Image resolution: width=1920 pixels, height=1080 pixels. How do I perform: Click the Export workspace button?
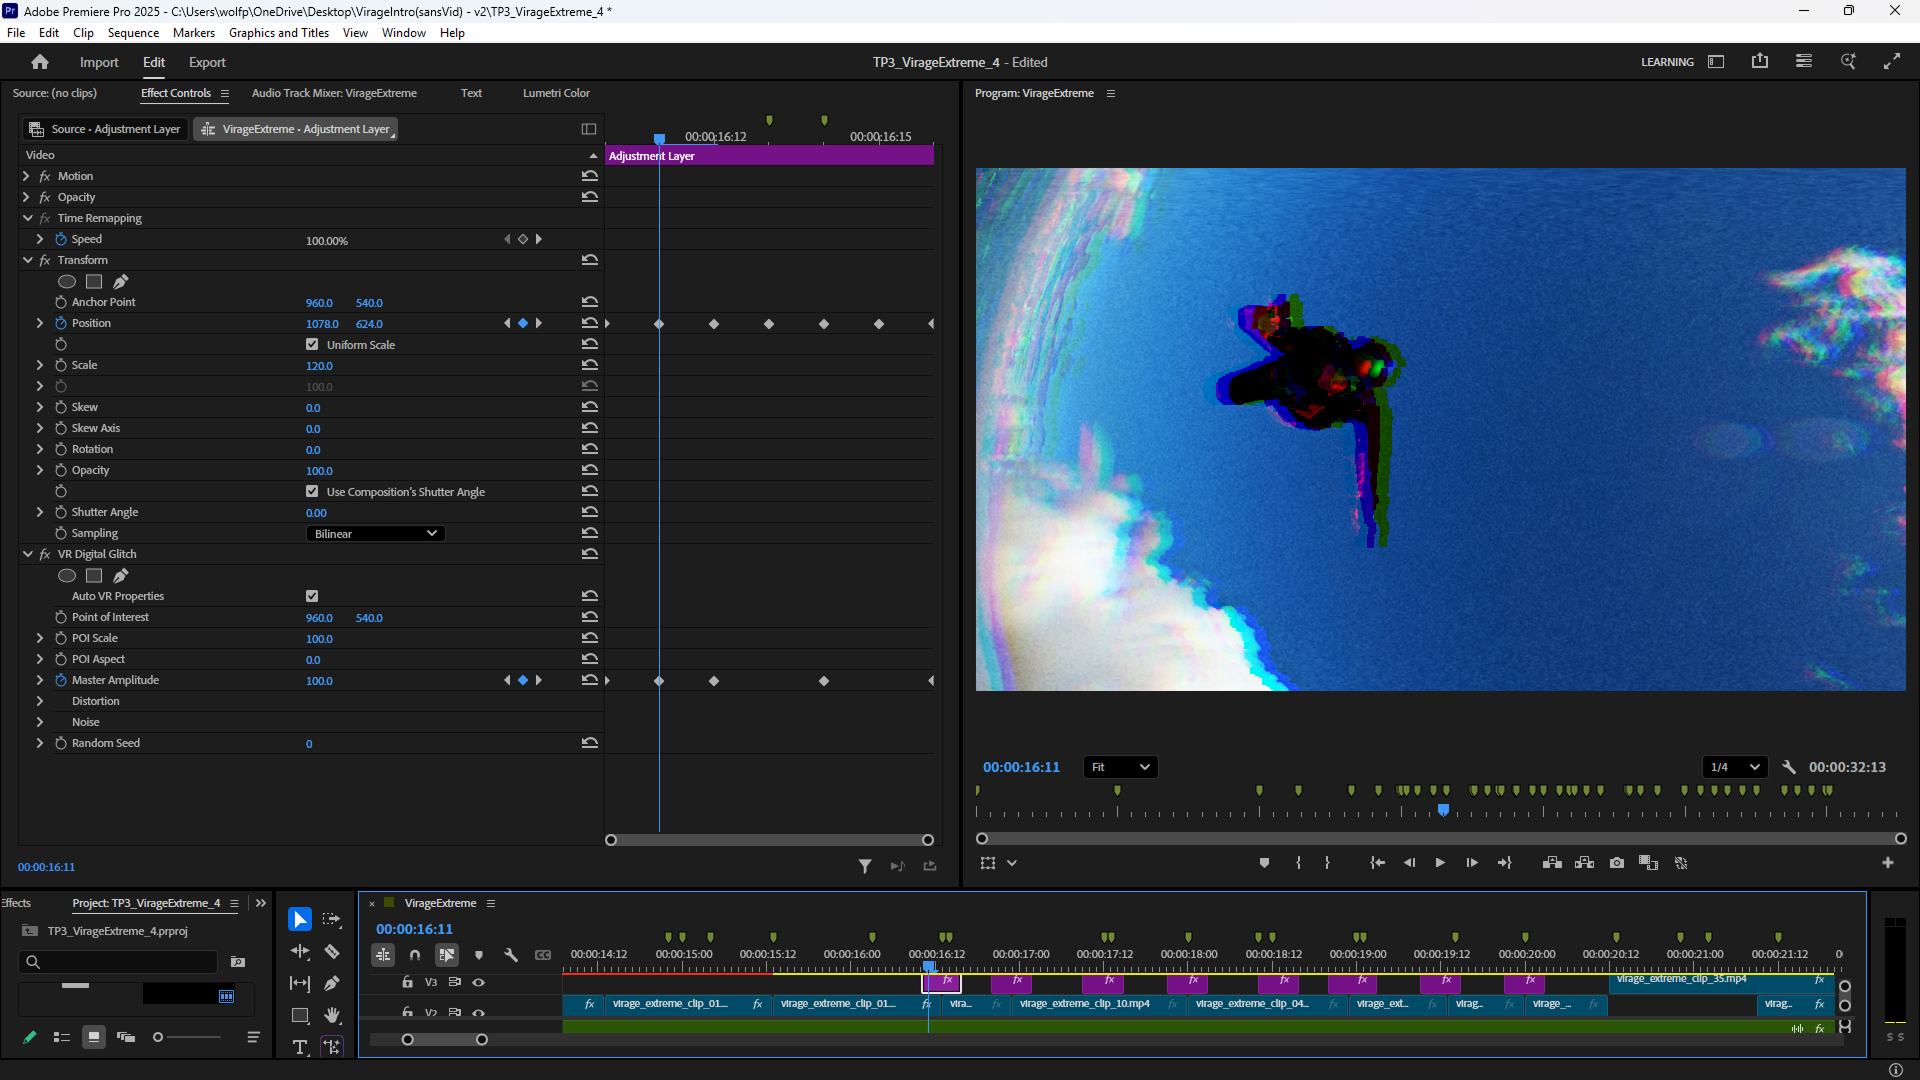(207, 62)
